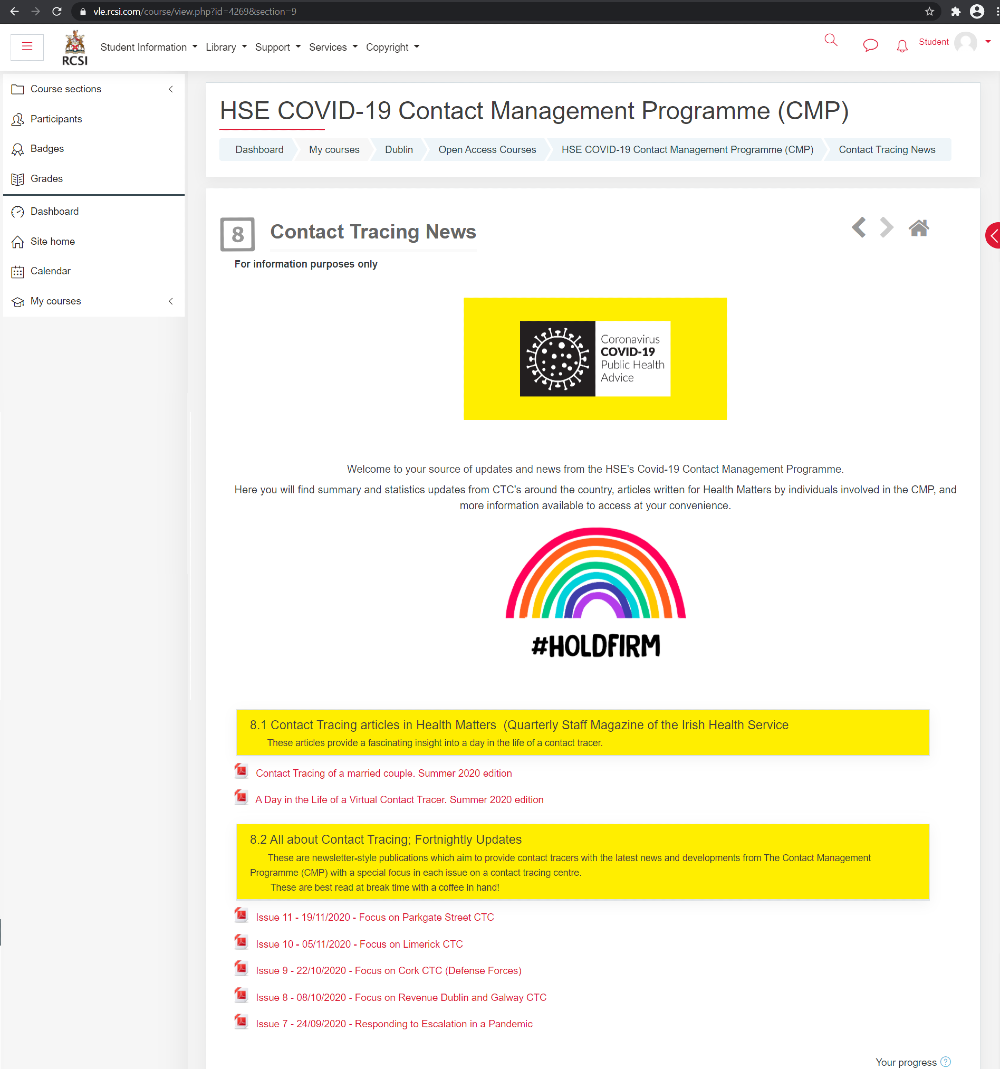Expand the Course sections chevron
Image resolution: width=1000 pixels, height=1069 pixels.
pos(170,89)
